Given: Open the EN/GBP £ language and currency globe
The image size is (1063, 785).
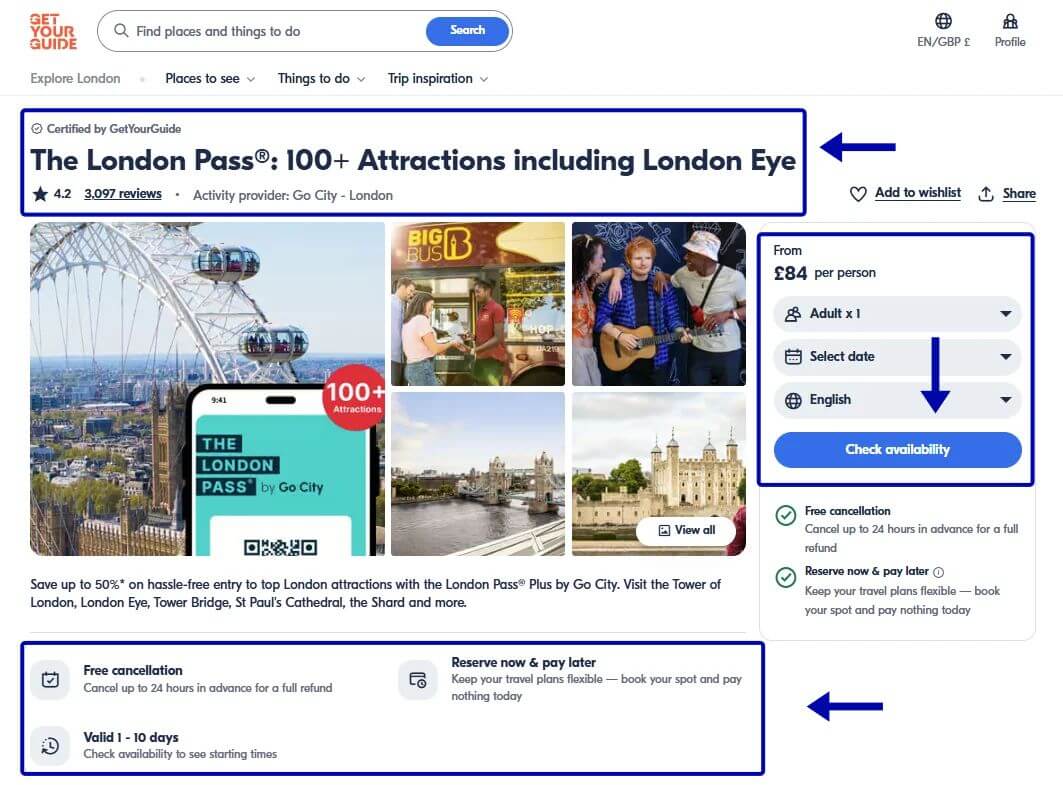Looking at the screenshot, I should coord(943,21).
